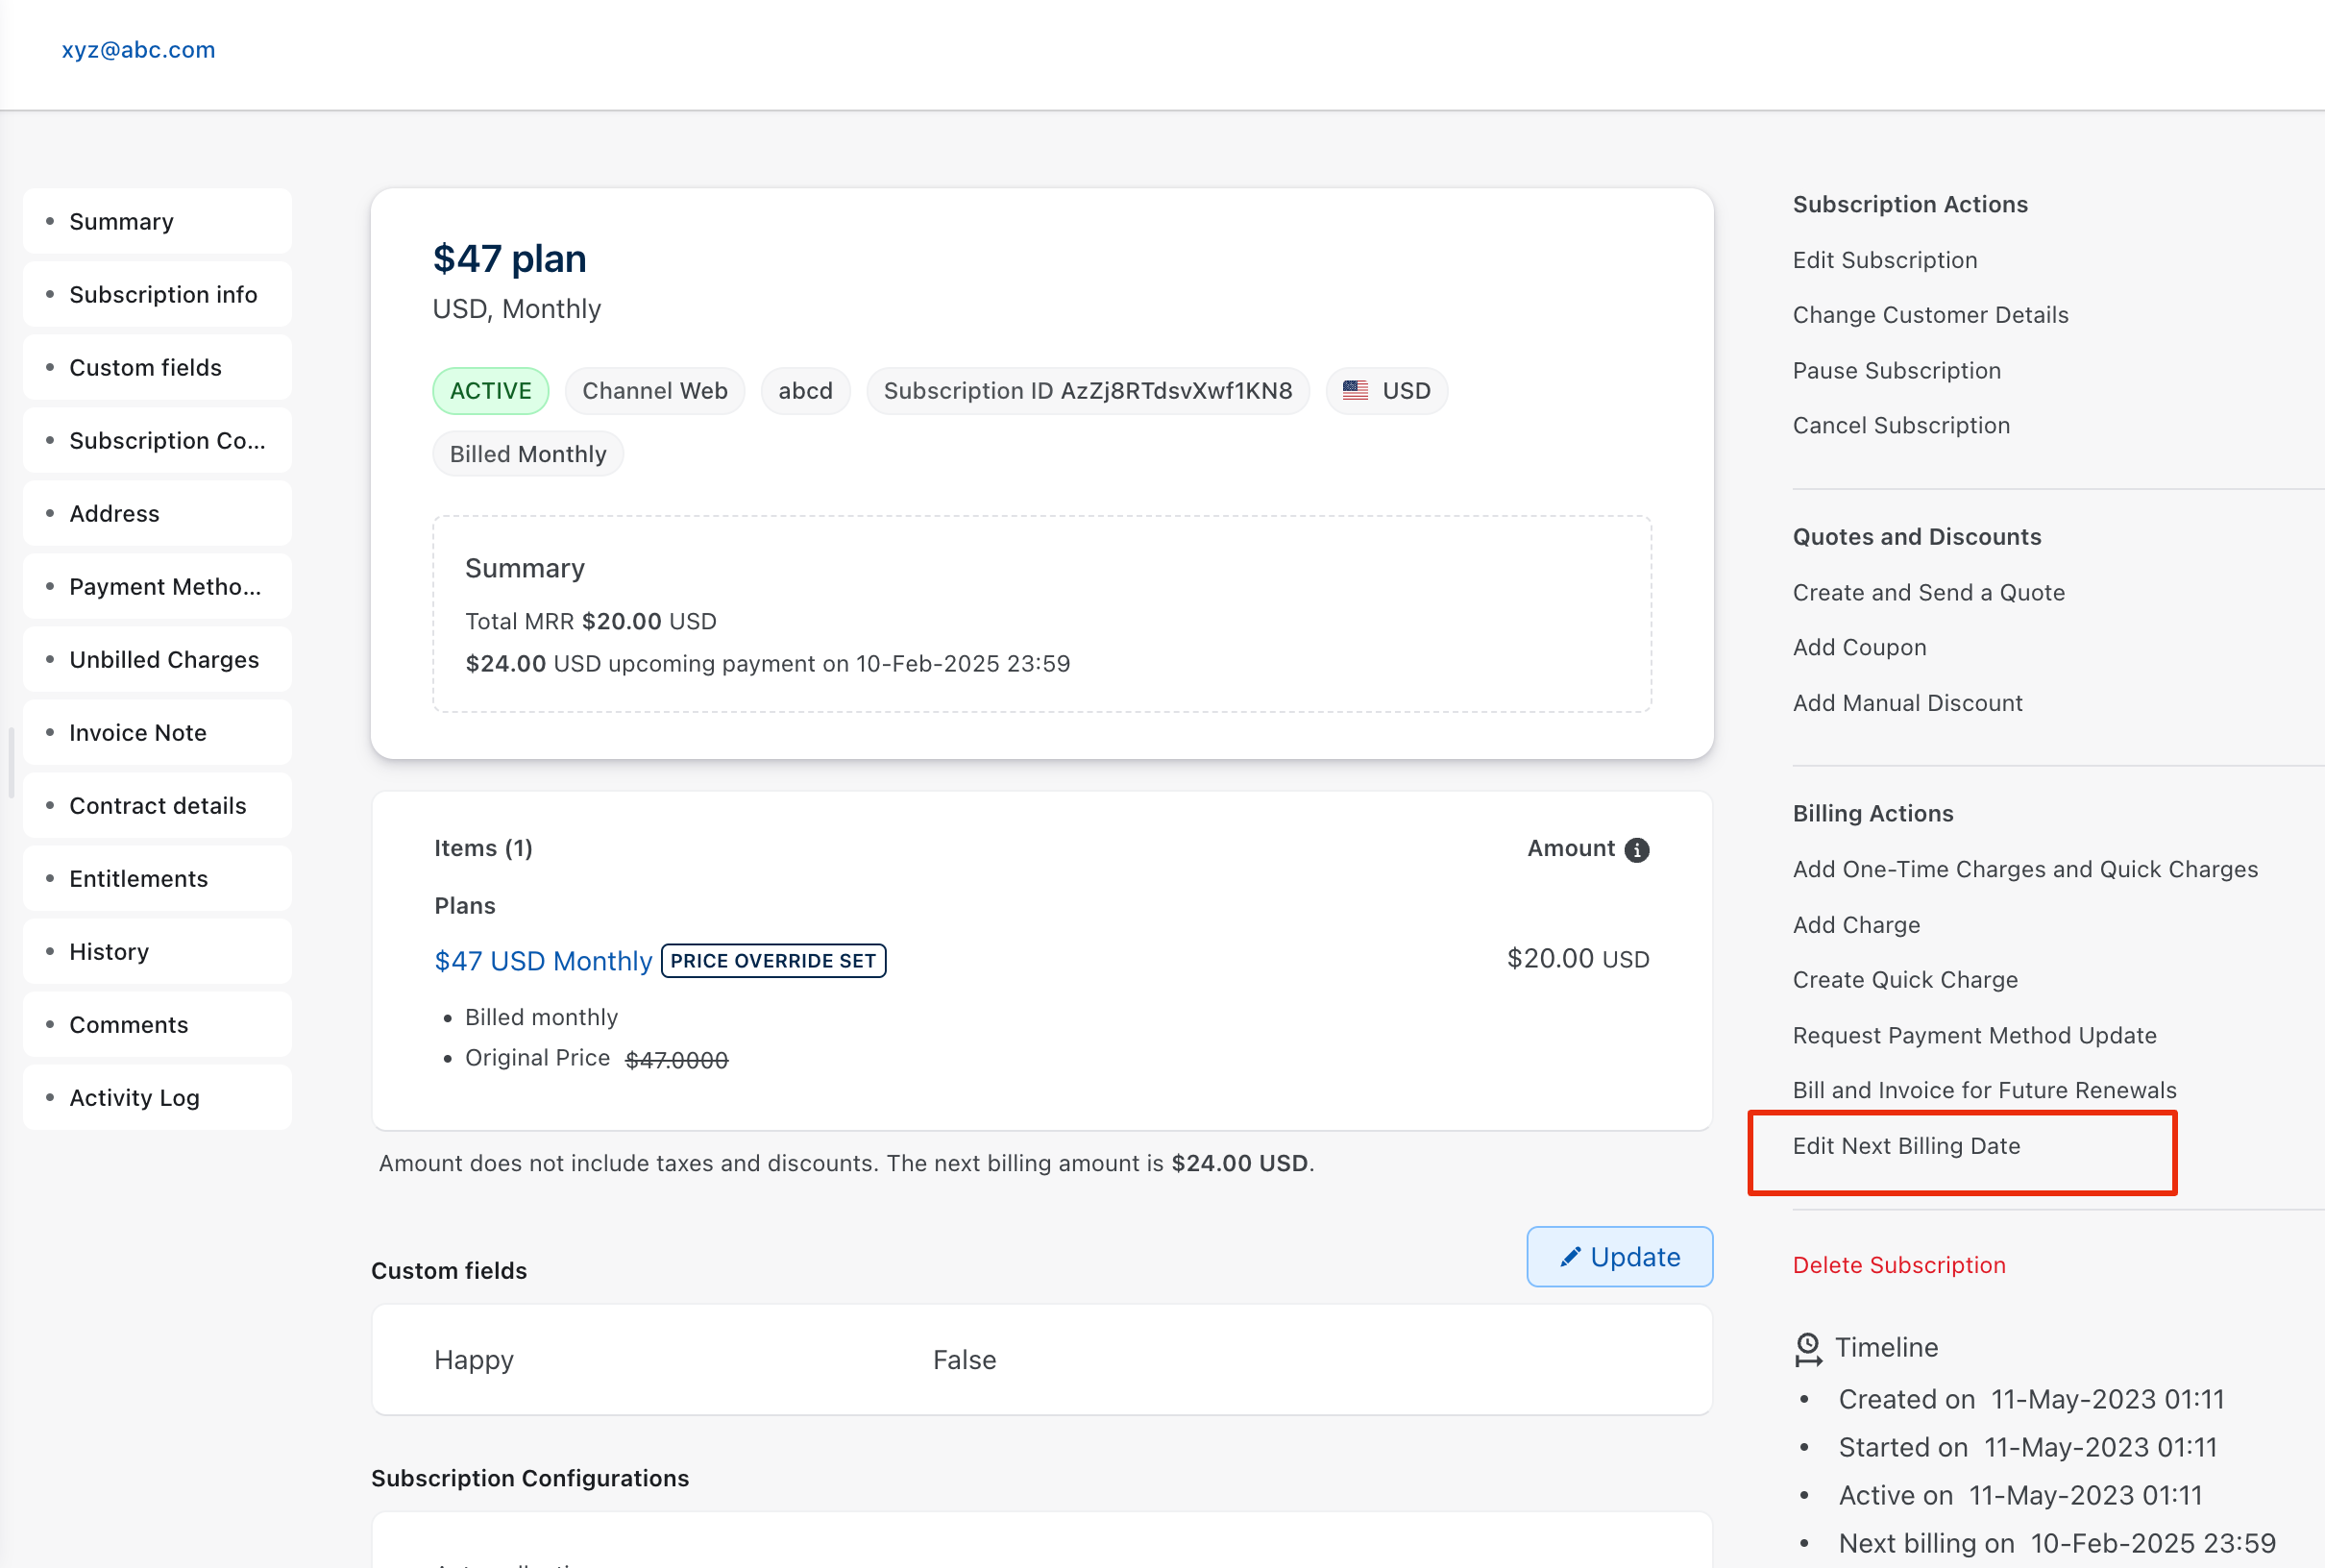Click the PRICE OVERRIDE SET badge
This screenshot has height=1568, width=2325.
coord(773,960)
